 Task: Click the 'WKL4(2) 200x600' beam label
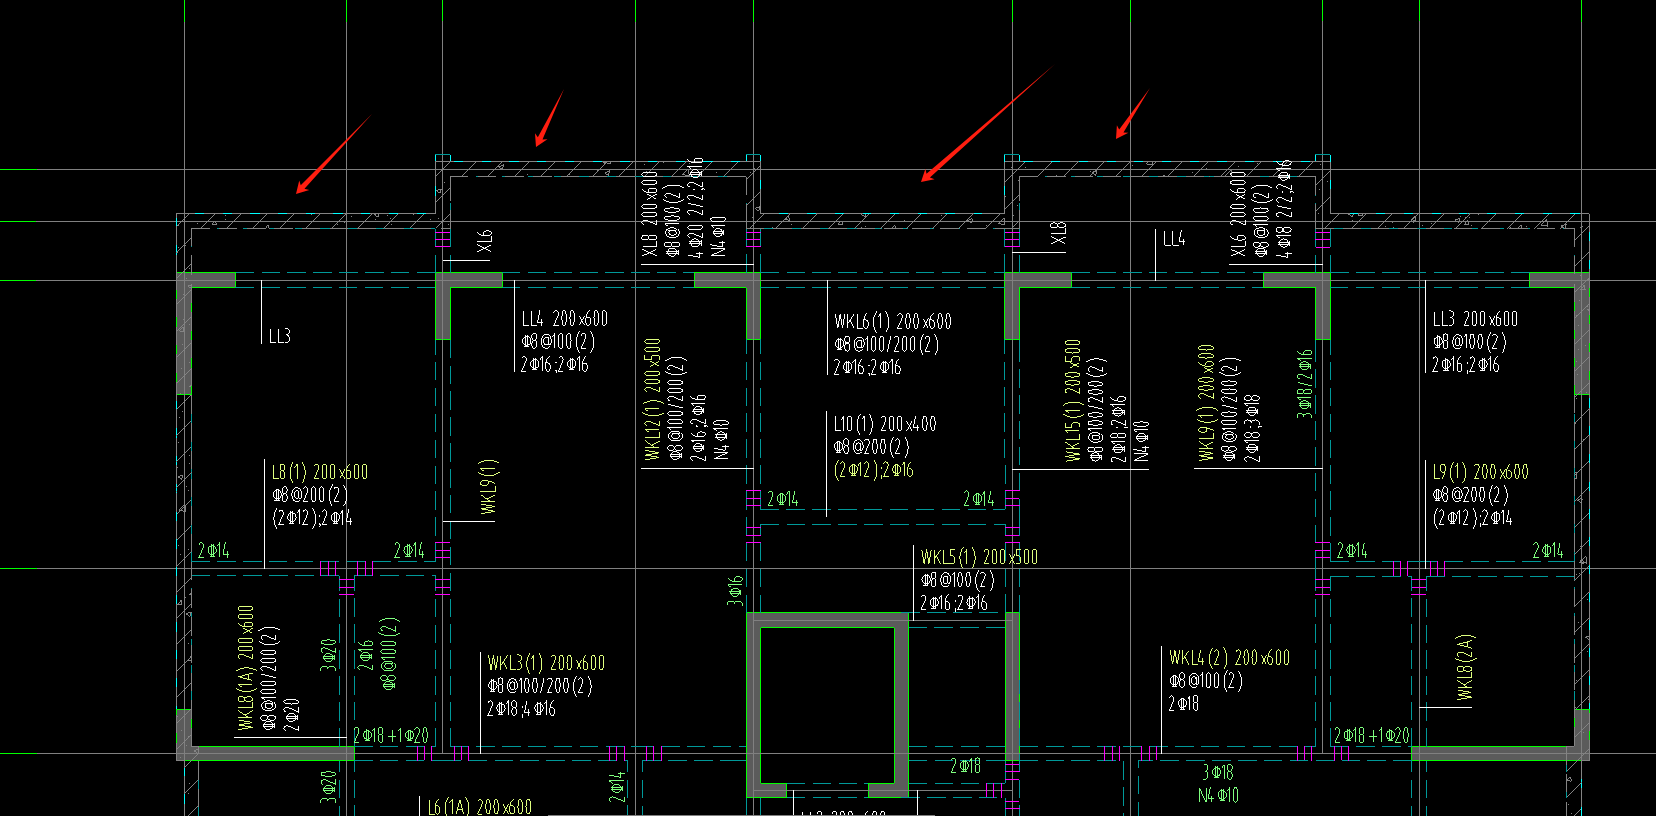click(1229, 658)
